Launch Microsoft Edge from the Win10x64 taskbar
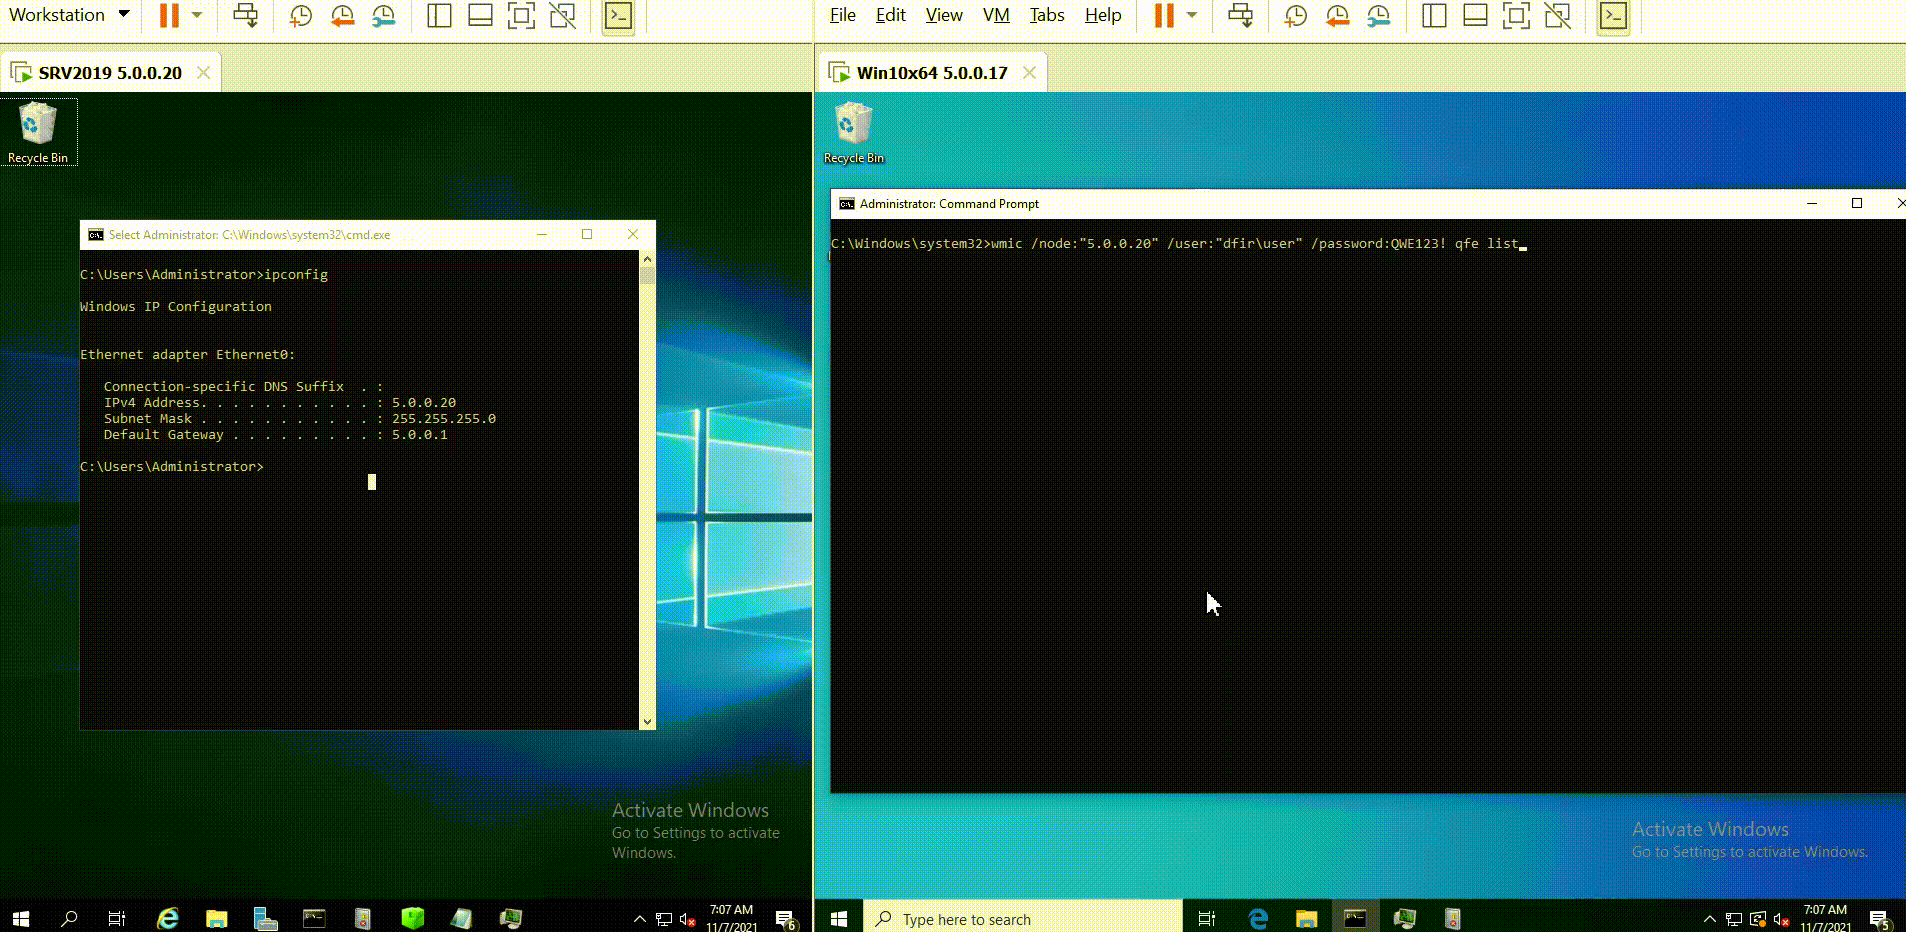 tap(1257, 918)
